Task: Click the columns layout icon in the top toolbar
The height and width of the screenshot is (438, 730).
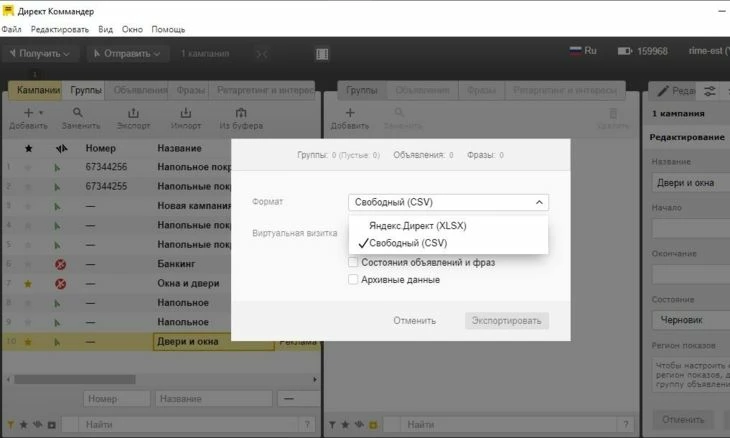Action: [322, 54]
